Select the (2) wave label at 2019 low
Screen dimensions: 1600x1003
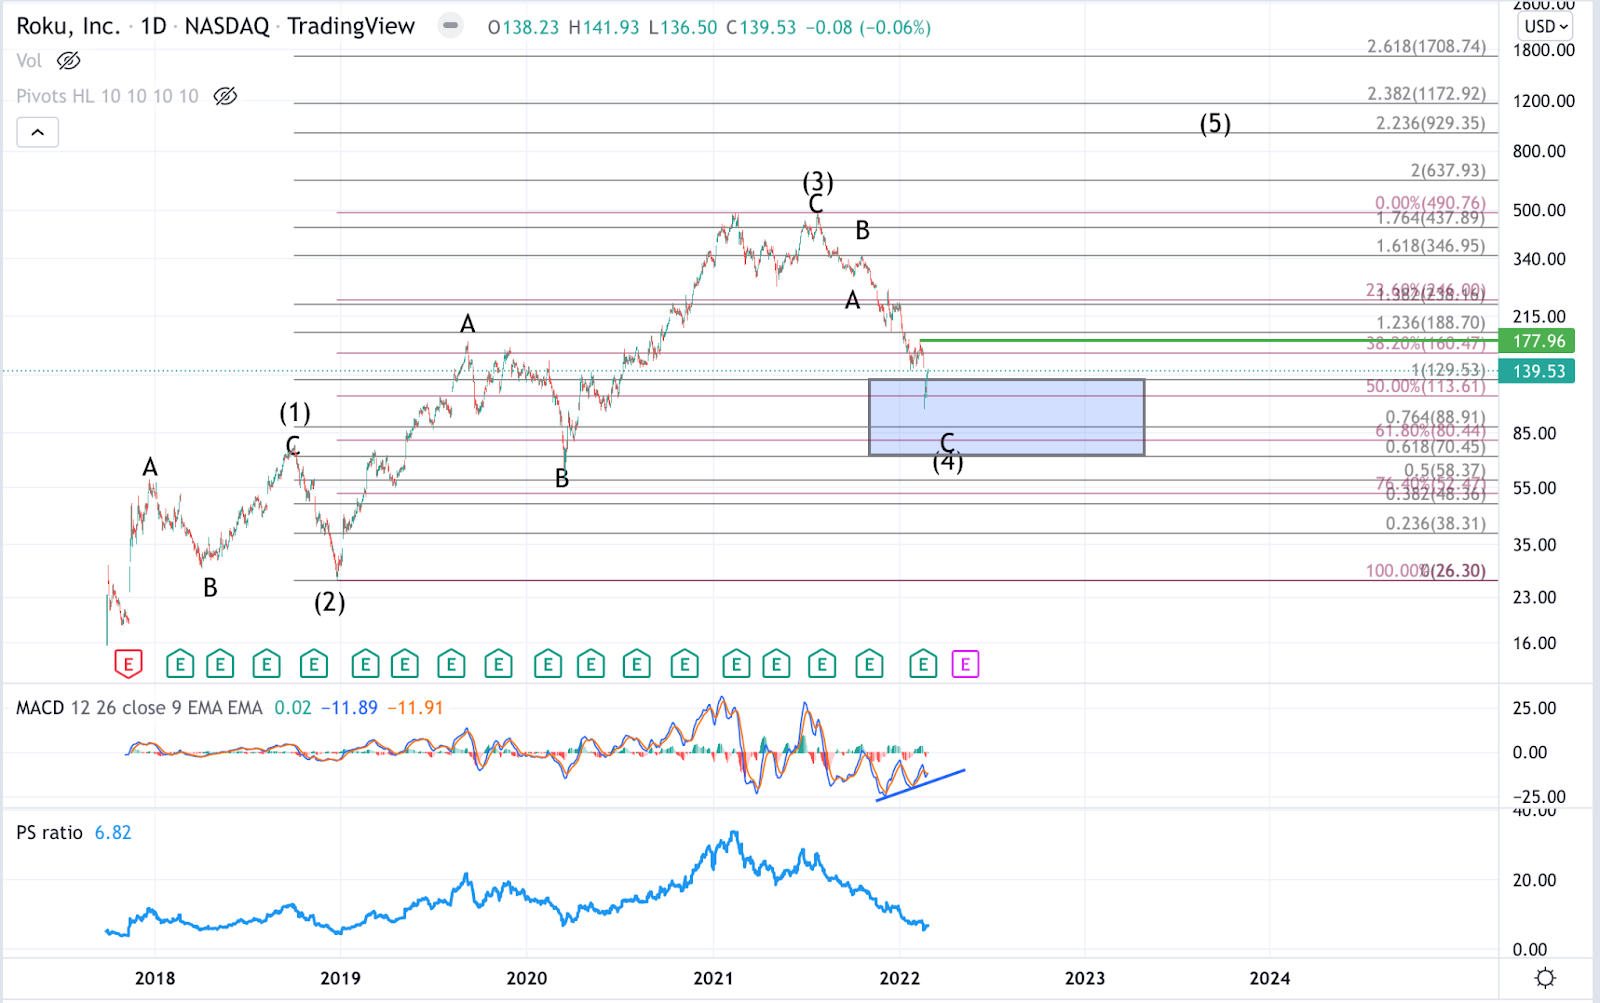click(330, 602)
